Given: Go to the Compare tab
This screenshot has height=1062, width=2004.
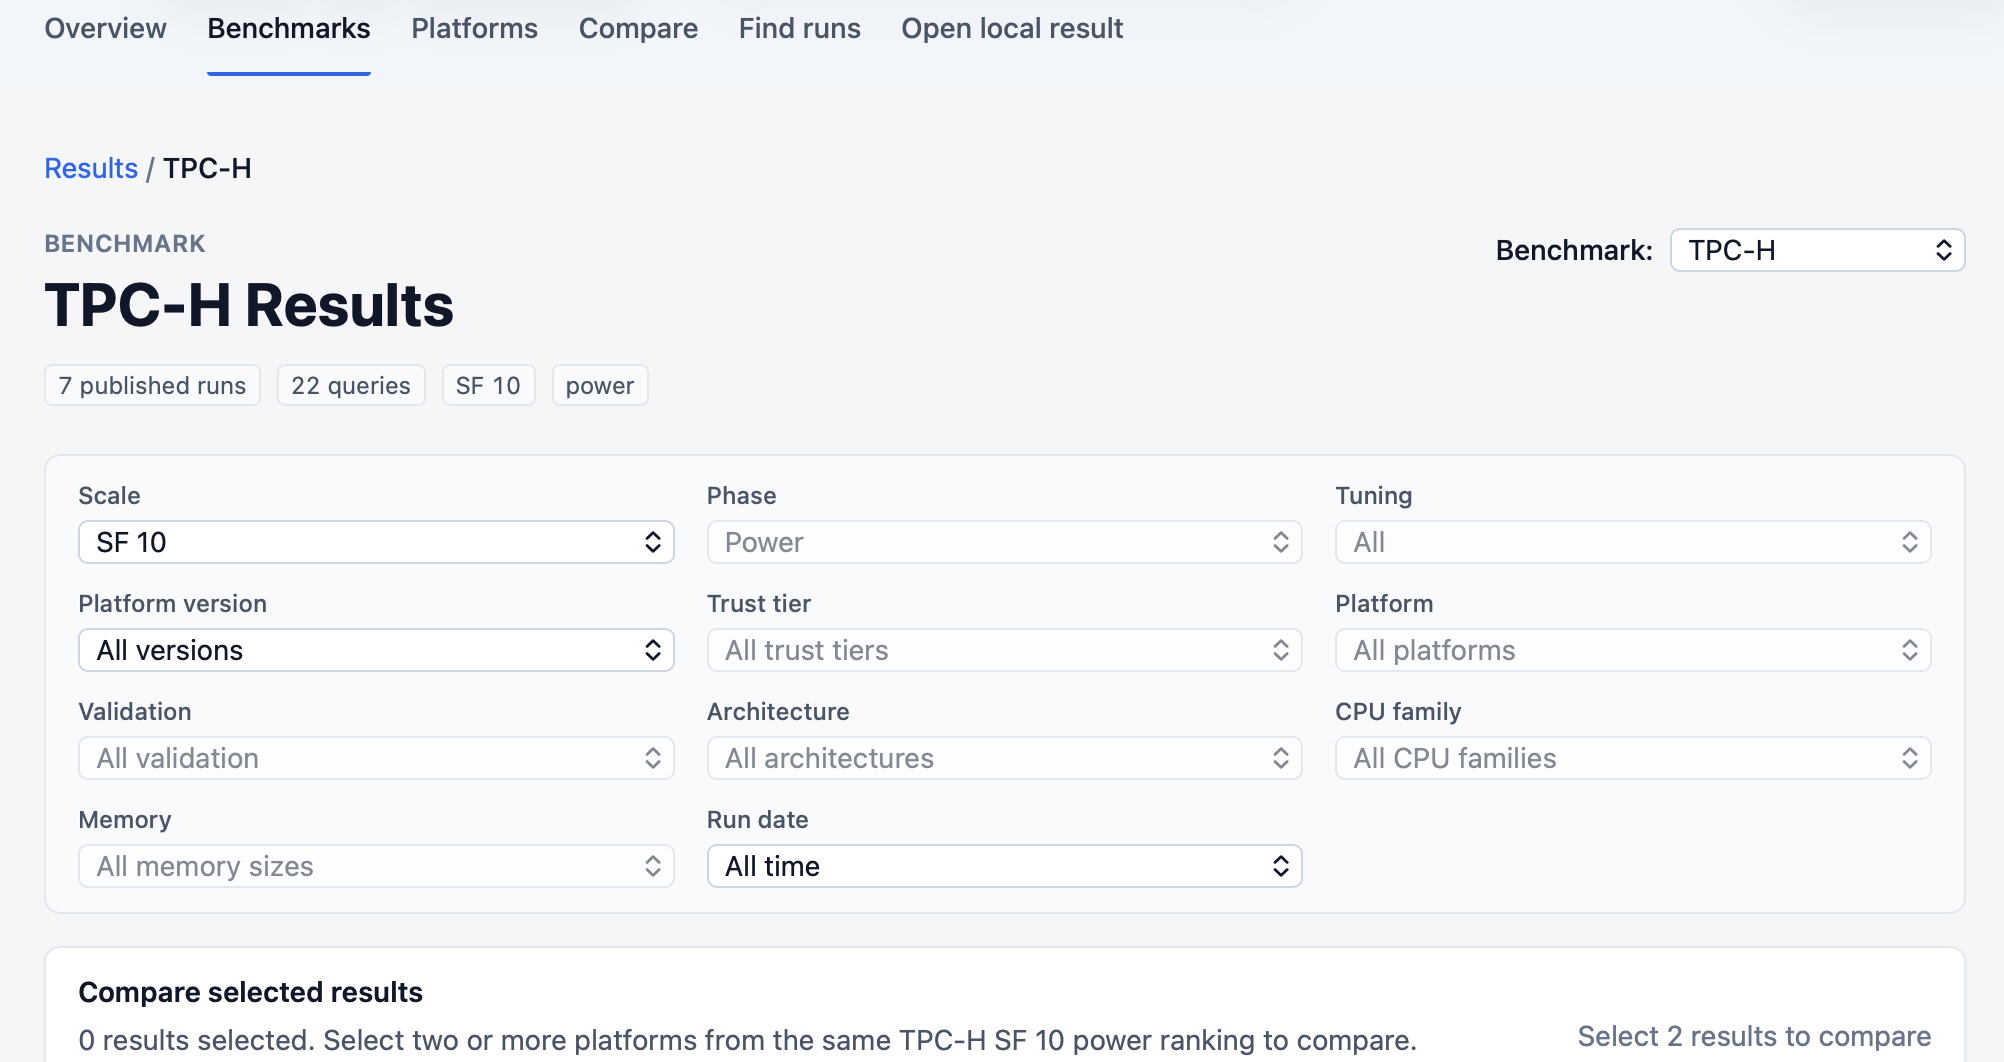Looking at the screenshot, I should point(638,28).
